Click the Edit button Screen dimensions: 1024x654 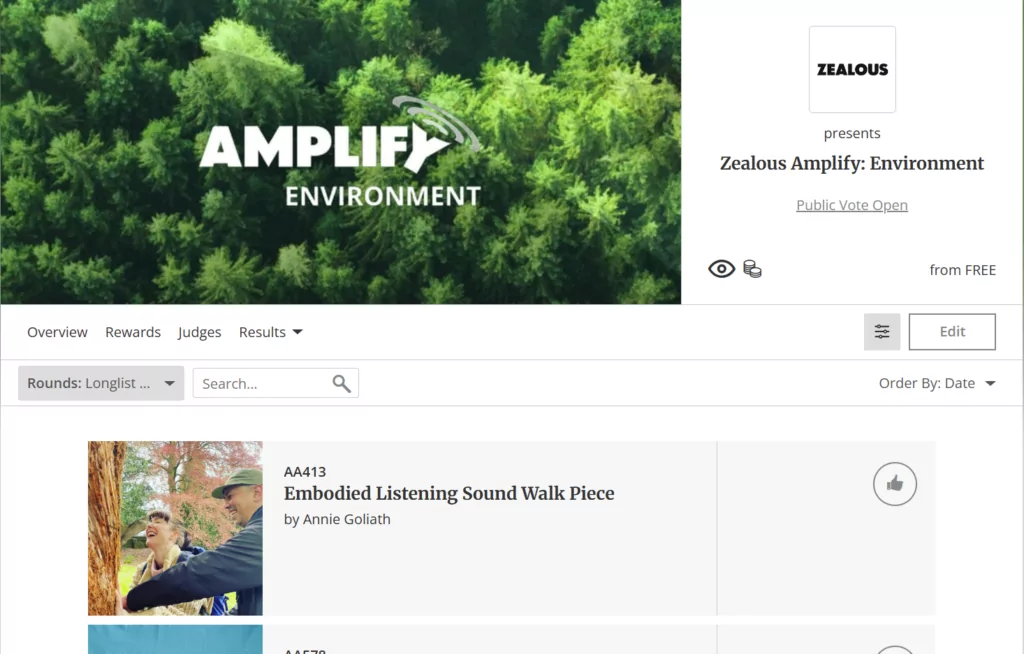pyautogui.click(x=952, y=331)
